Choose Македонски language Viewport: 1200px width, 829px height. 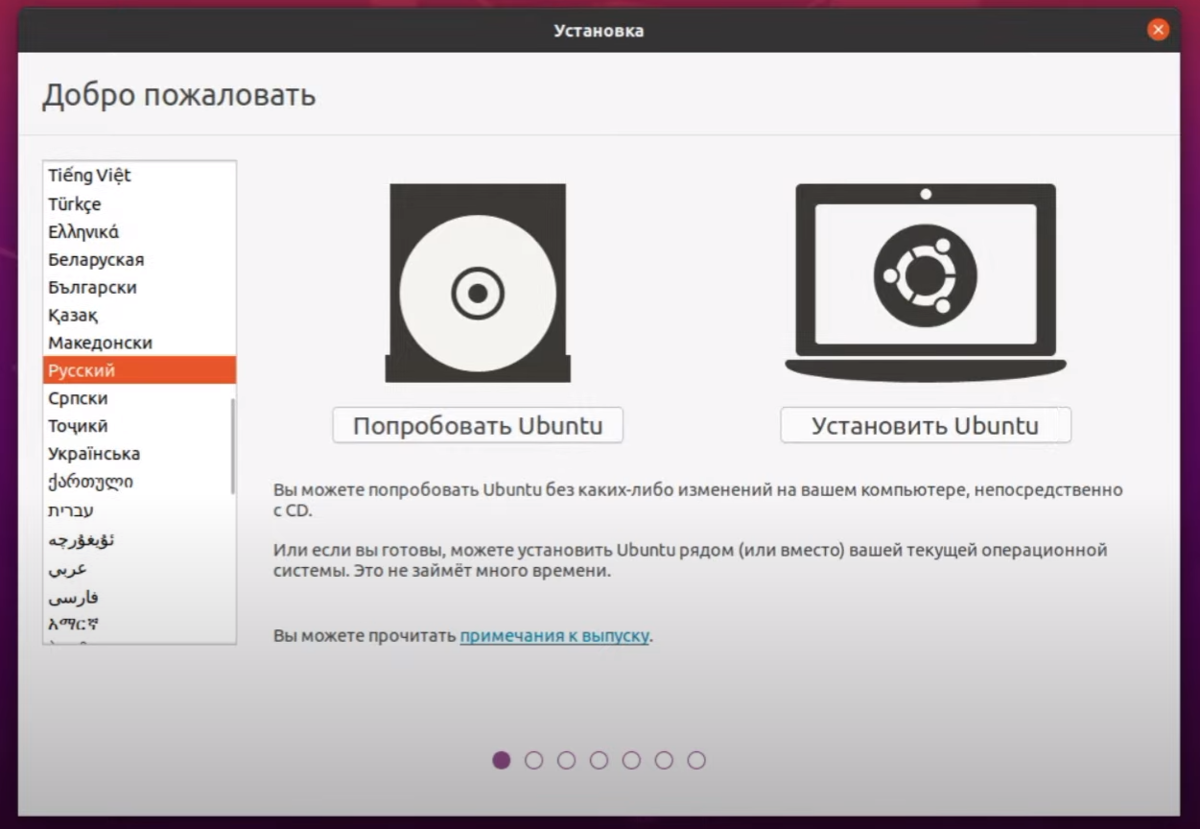(139, 342)
